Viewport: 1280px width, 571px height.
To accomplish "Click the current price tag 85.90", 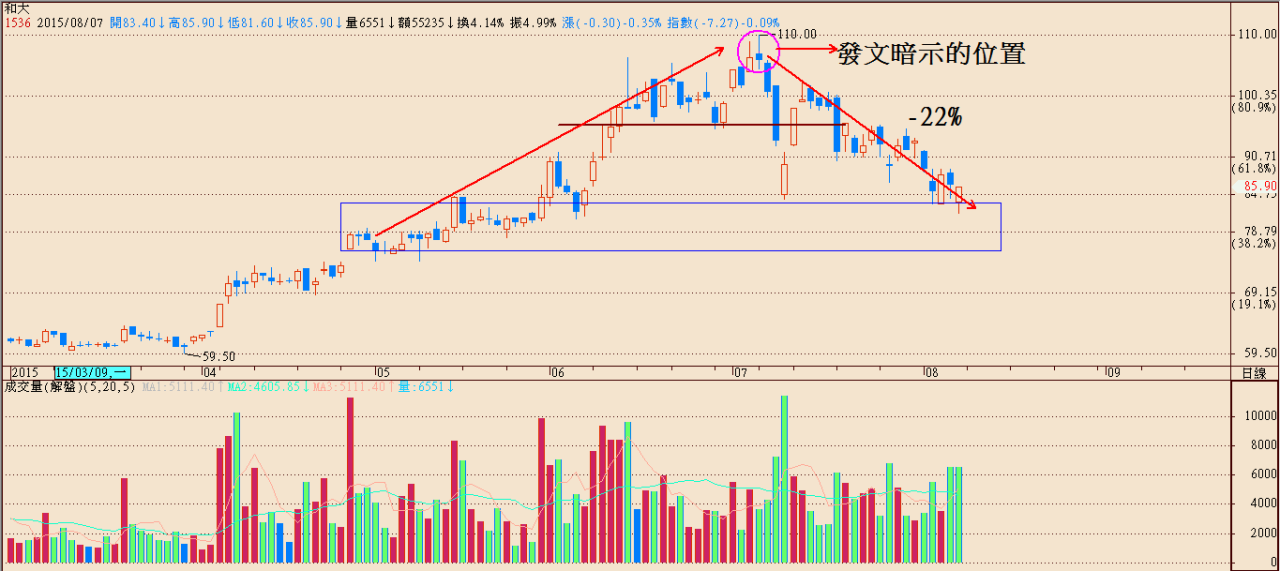I will pos(1258,186).
